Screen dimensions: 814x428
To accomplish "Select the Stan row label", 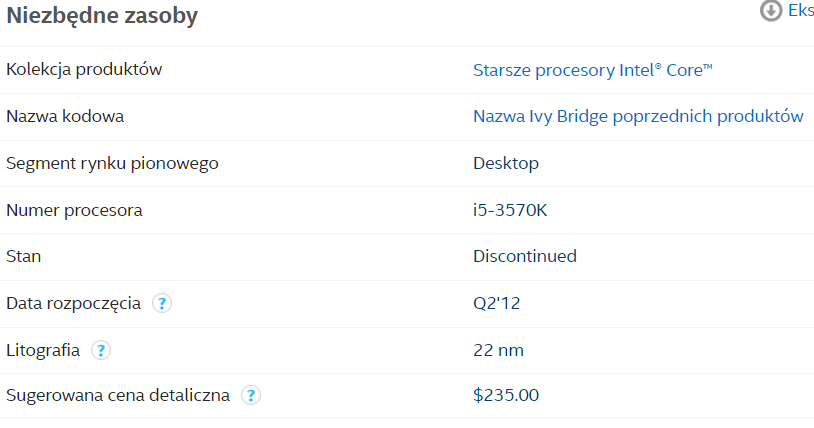I will click(23, 256).
